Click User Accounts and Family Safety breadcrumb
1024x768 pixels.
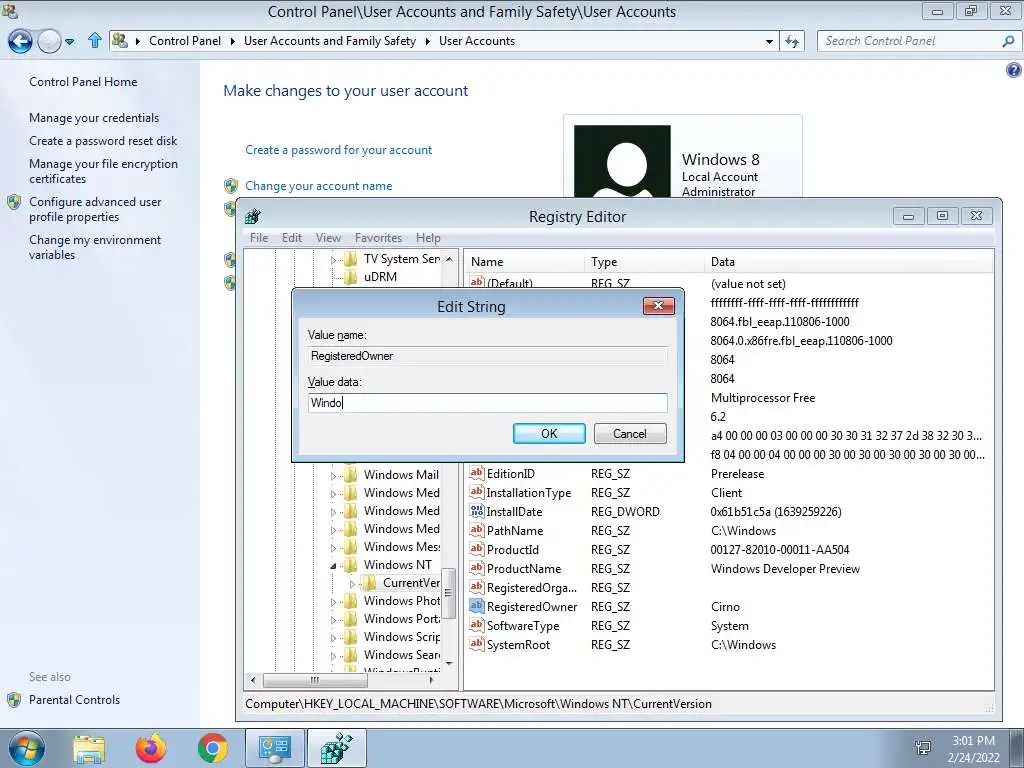coord(330,41)
